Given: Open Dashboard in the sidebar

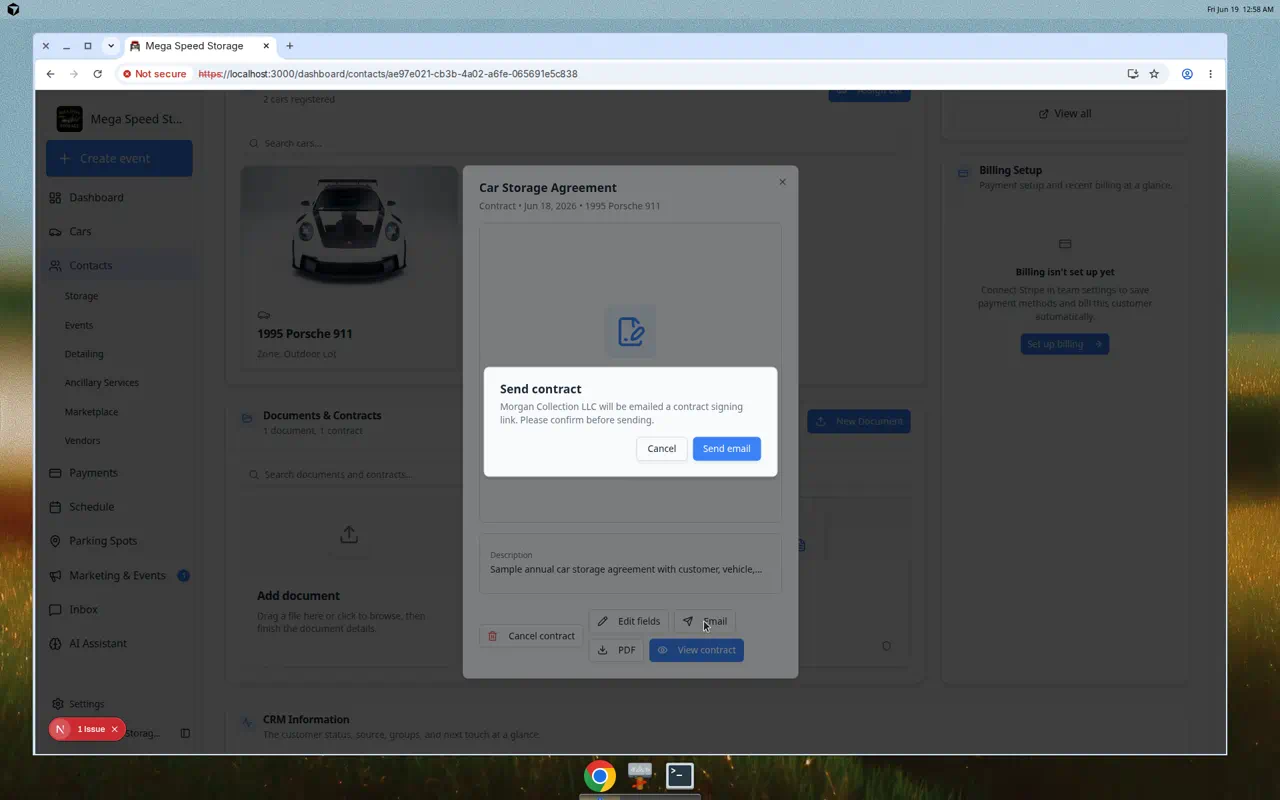Looking at the screenshot, I should (x=96, y=197).
